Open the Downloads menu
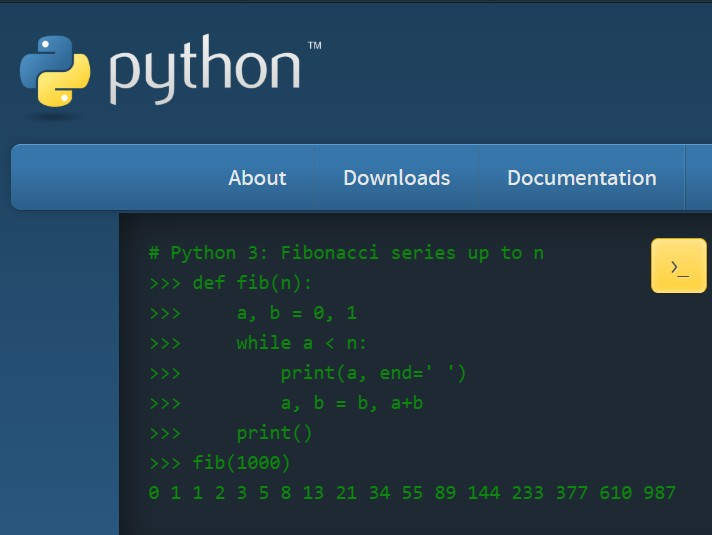 click(x=396, y=178)
